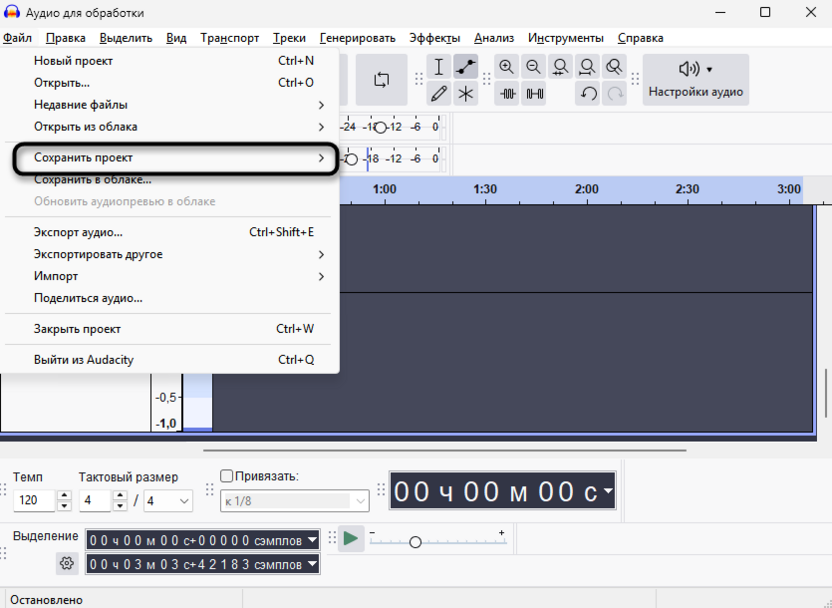The width and height of the screenshot is (832, 608).
Task: Select the Selection (I-beam) tool
Action: [439, 67]
